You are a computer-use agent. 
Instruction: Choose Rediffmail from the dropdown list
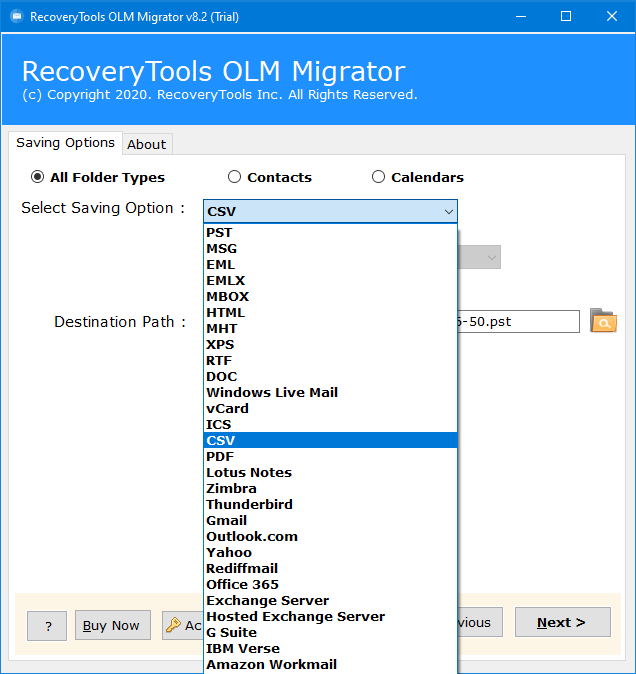coord(330,568)
